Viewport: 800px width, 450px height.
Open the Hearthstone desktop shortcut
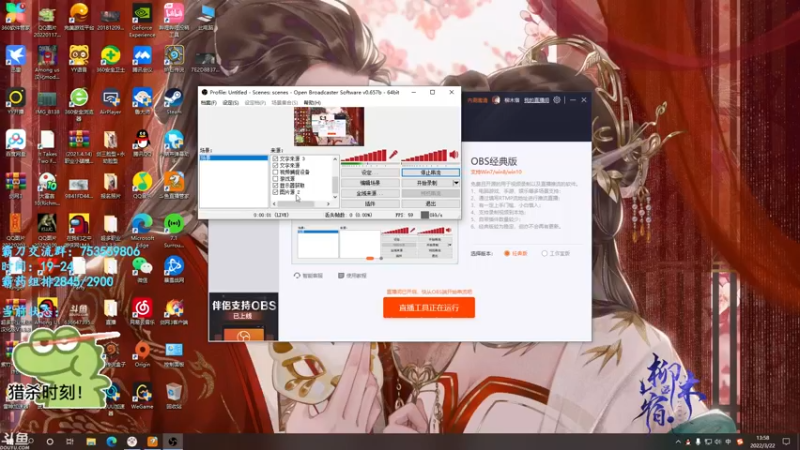pos(173,59)
